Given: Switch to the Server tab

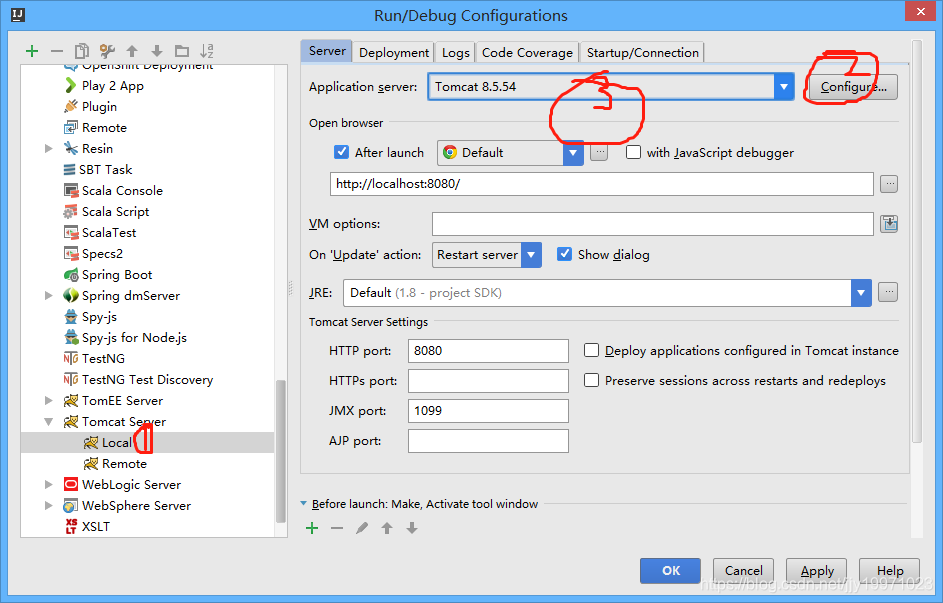Looking at the screenshot, I should [x=327, y=51].
